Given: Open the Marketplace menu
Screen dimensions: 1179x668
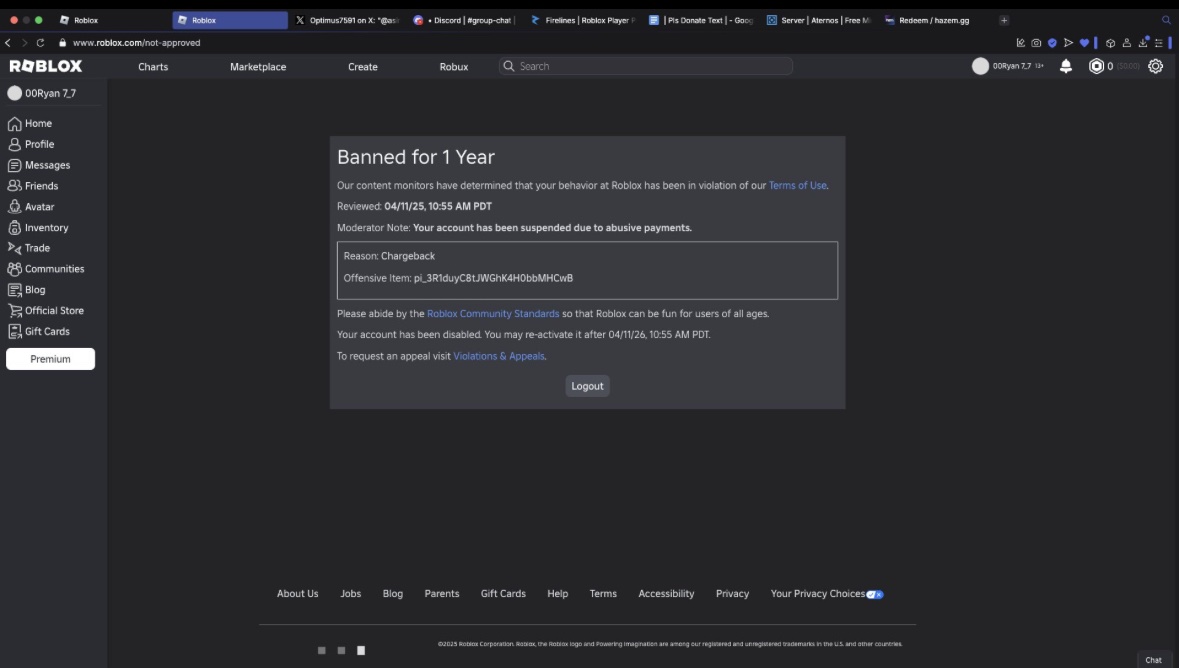Looking at the screenshot, I should (258, 67).
